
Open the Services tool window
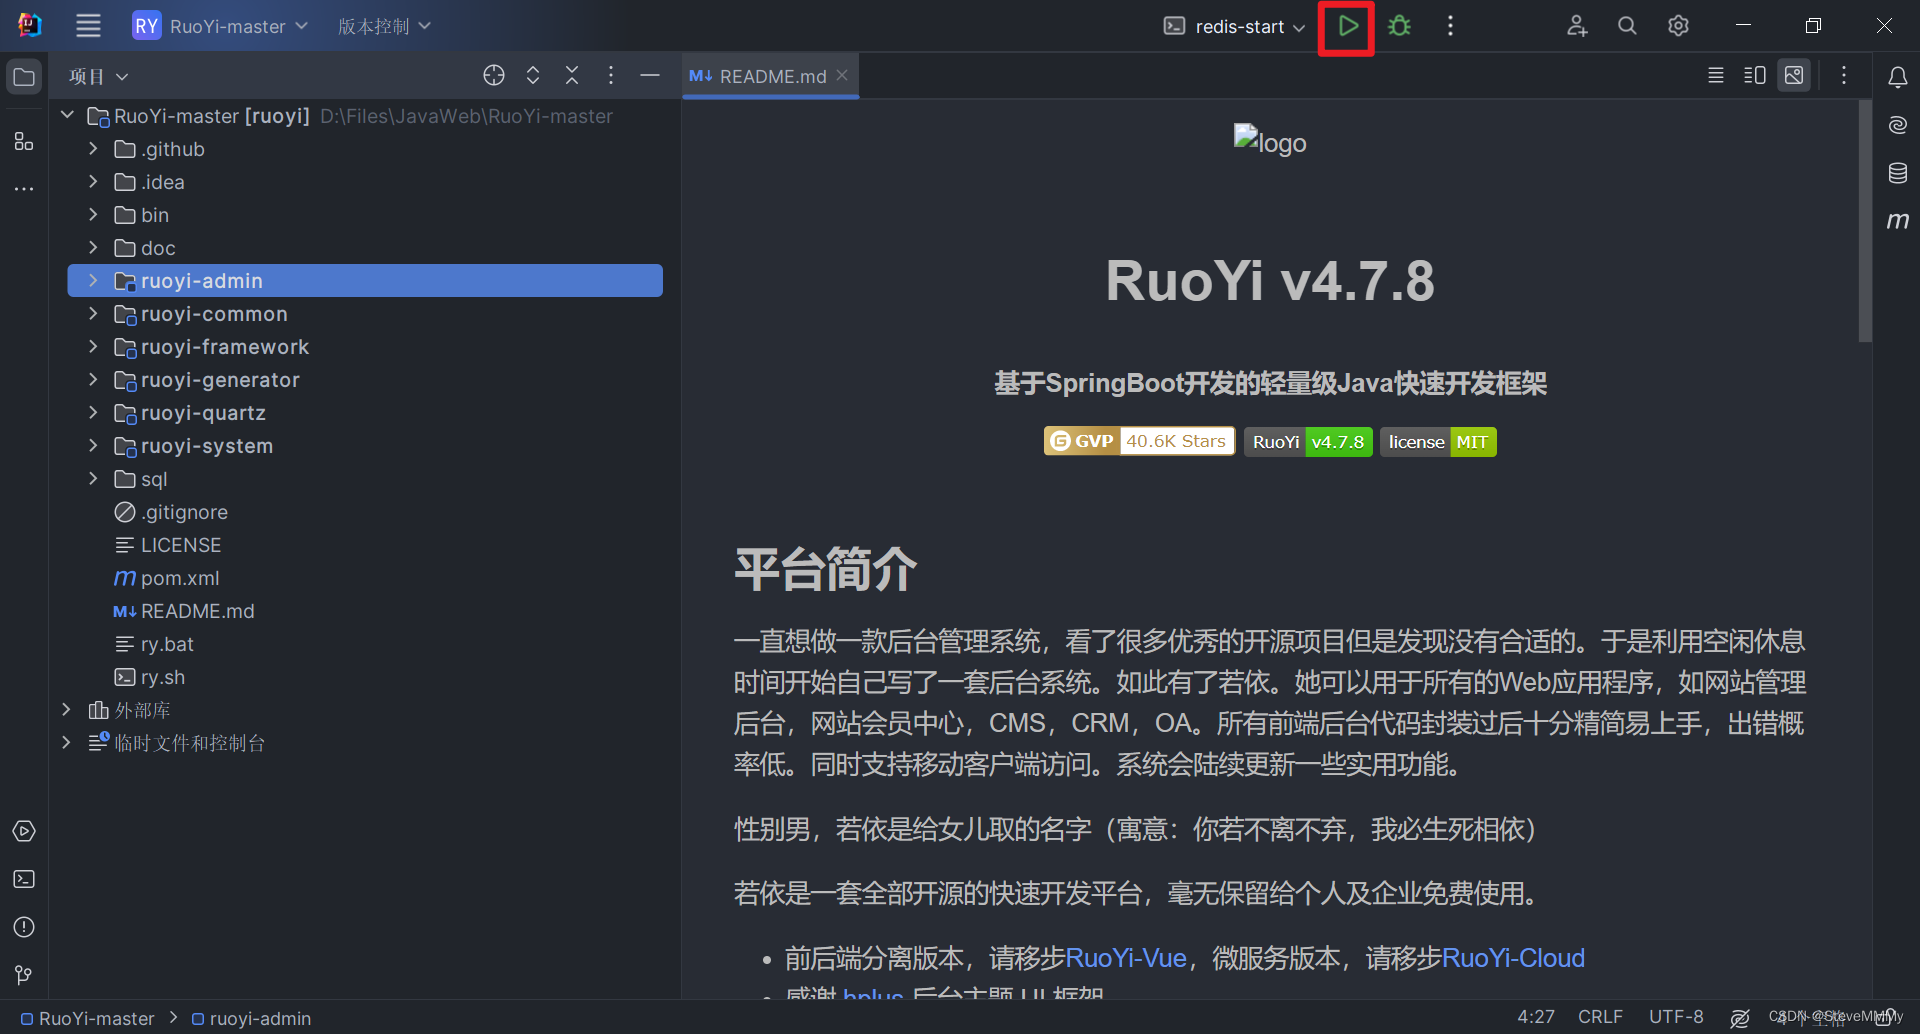pos(24,831)
